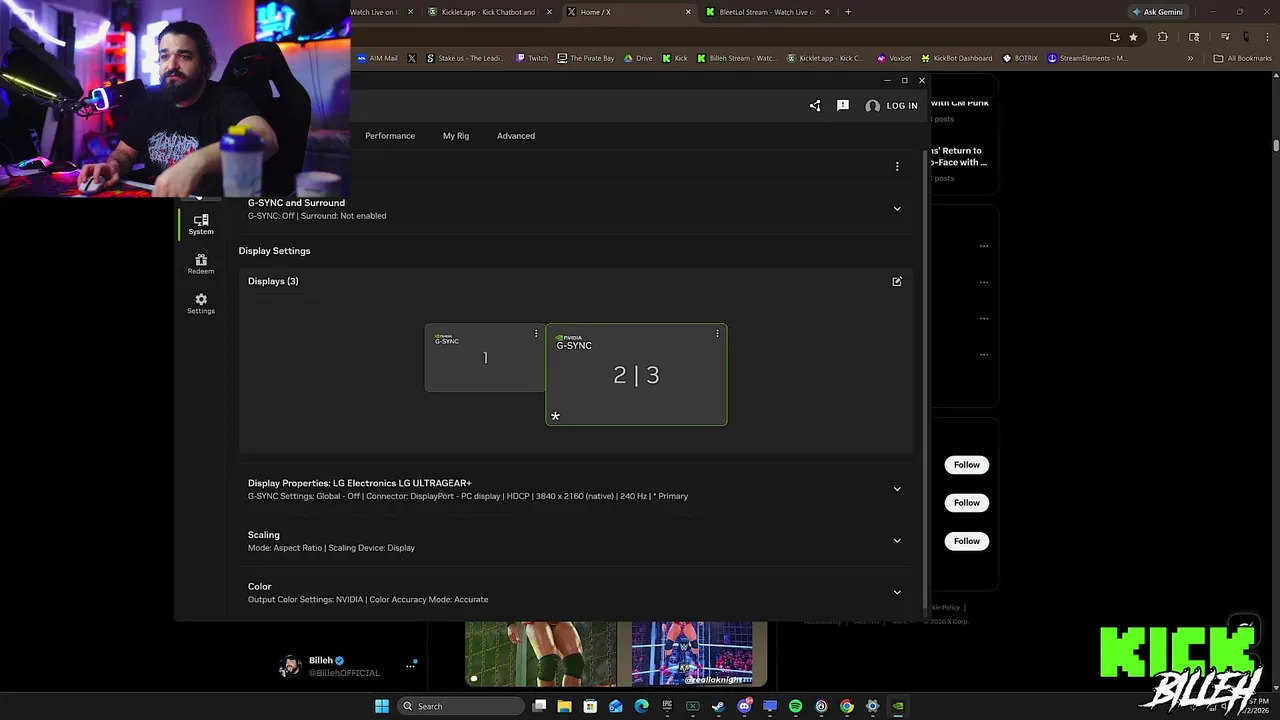Click the taskbar Search box
The image size is (1280, 720).
point(460,706)
